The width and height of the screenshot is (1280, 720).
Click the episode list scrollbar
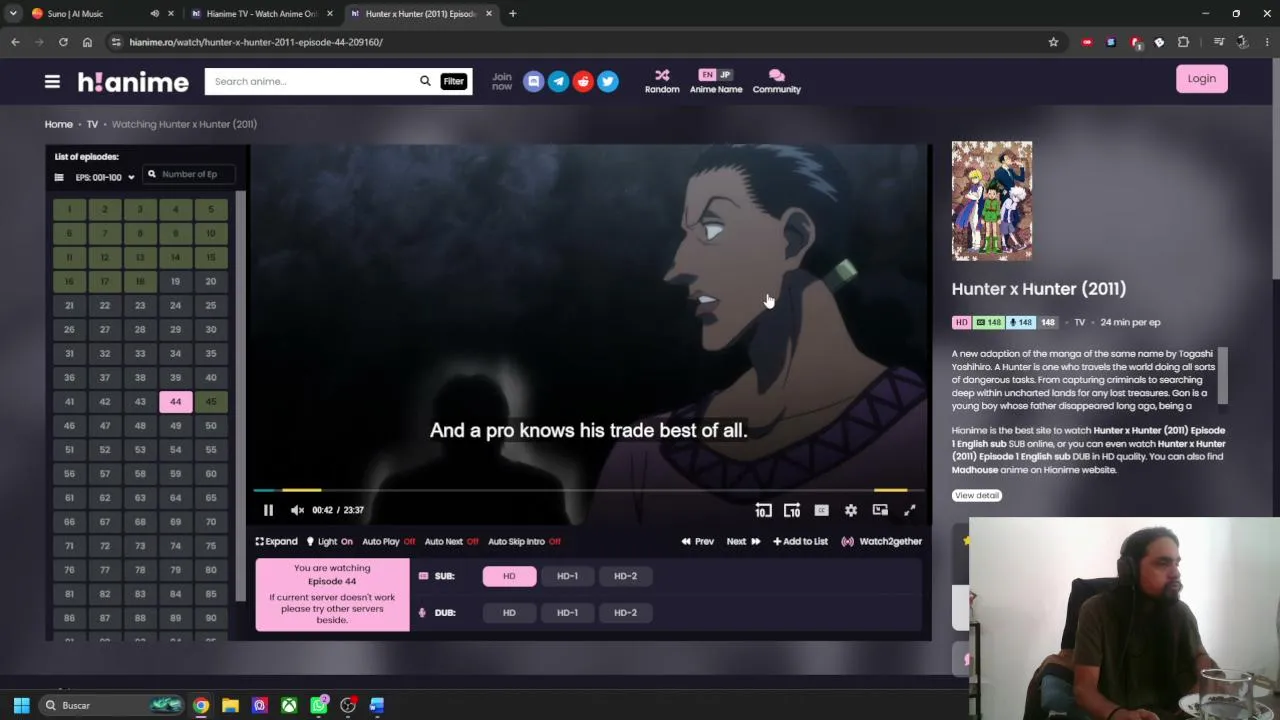point(240,395)
